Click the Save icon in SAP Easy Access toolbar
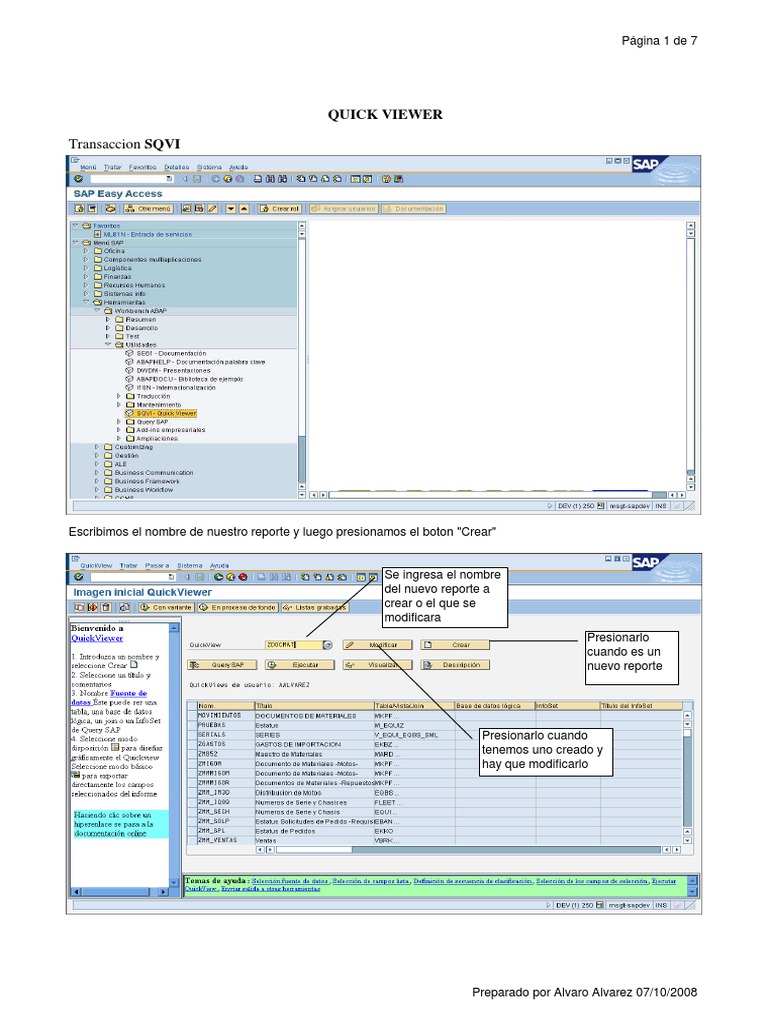768x1024 pixels. 197,179
